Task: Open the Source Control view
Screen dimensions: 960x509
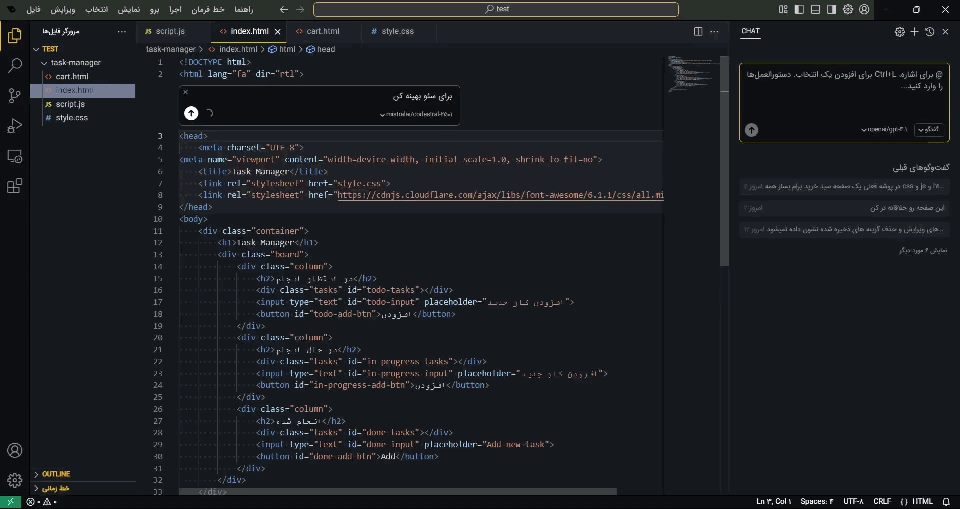Action: (x=15, y=95)
